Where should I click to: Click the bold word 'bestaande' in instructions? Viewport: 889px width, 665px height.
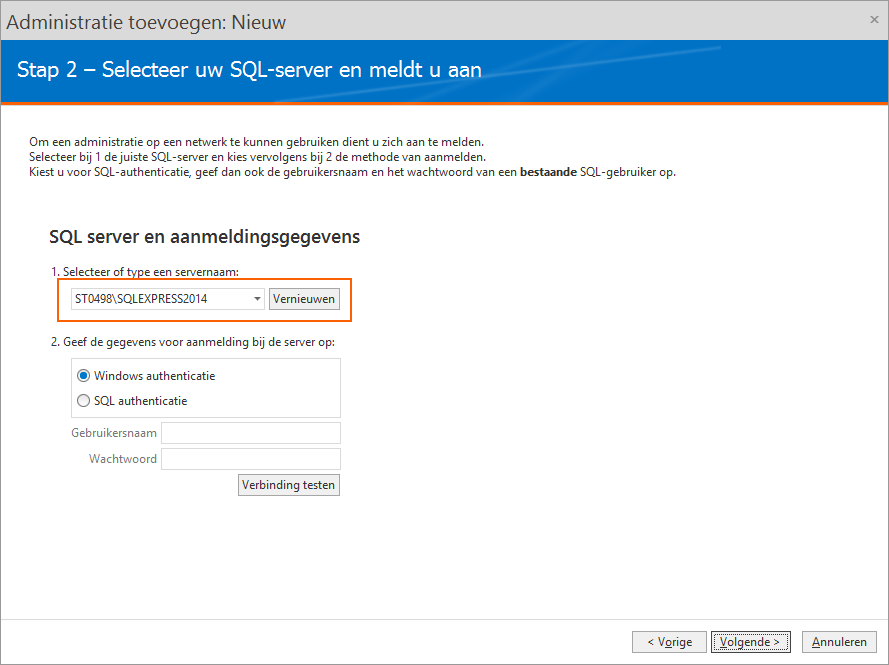(x=548, y=172)
